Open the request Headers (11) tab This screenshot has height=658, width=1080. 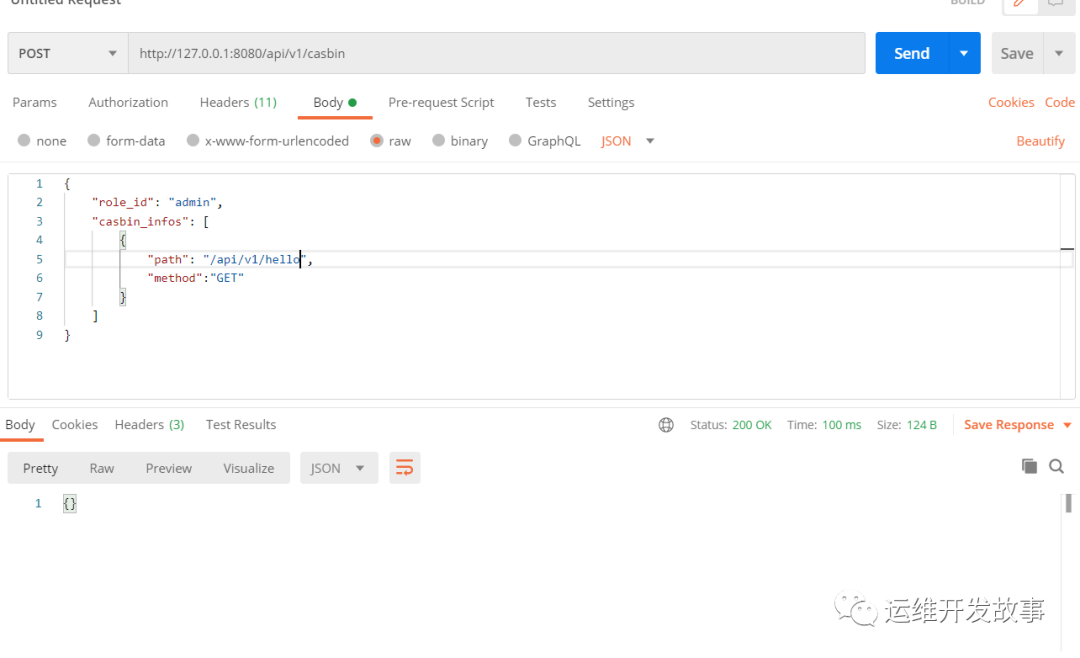[x=238, y=103]
